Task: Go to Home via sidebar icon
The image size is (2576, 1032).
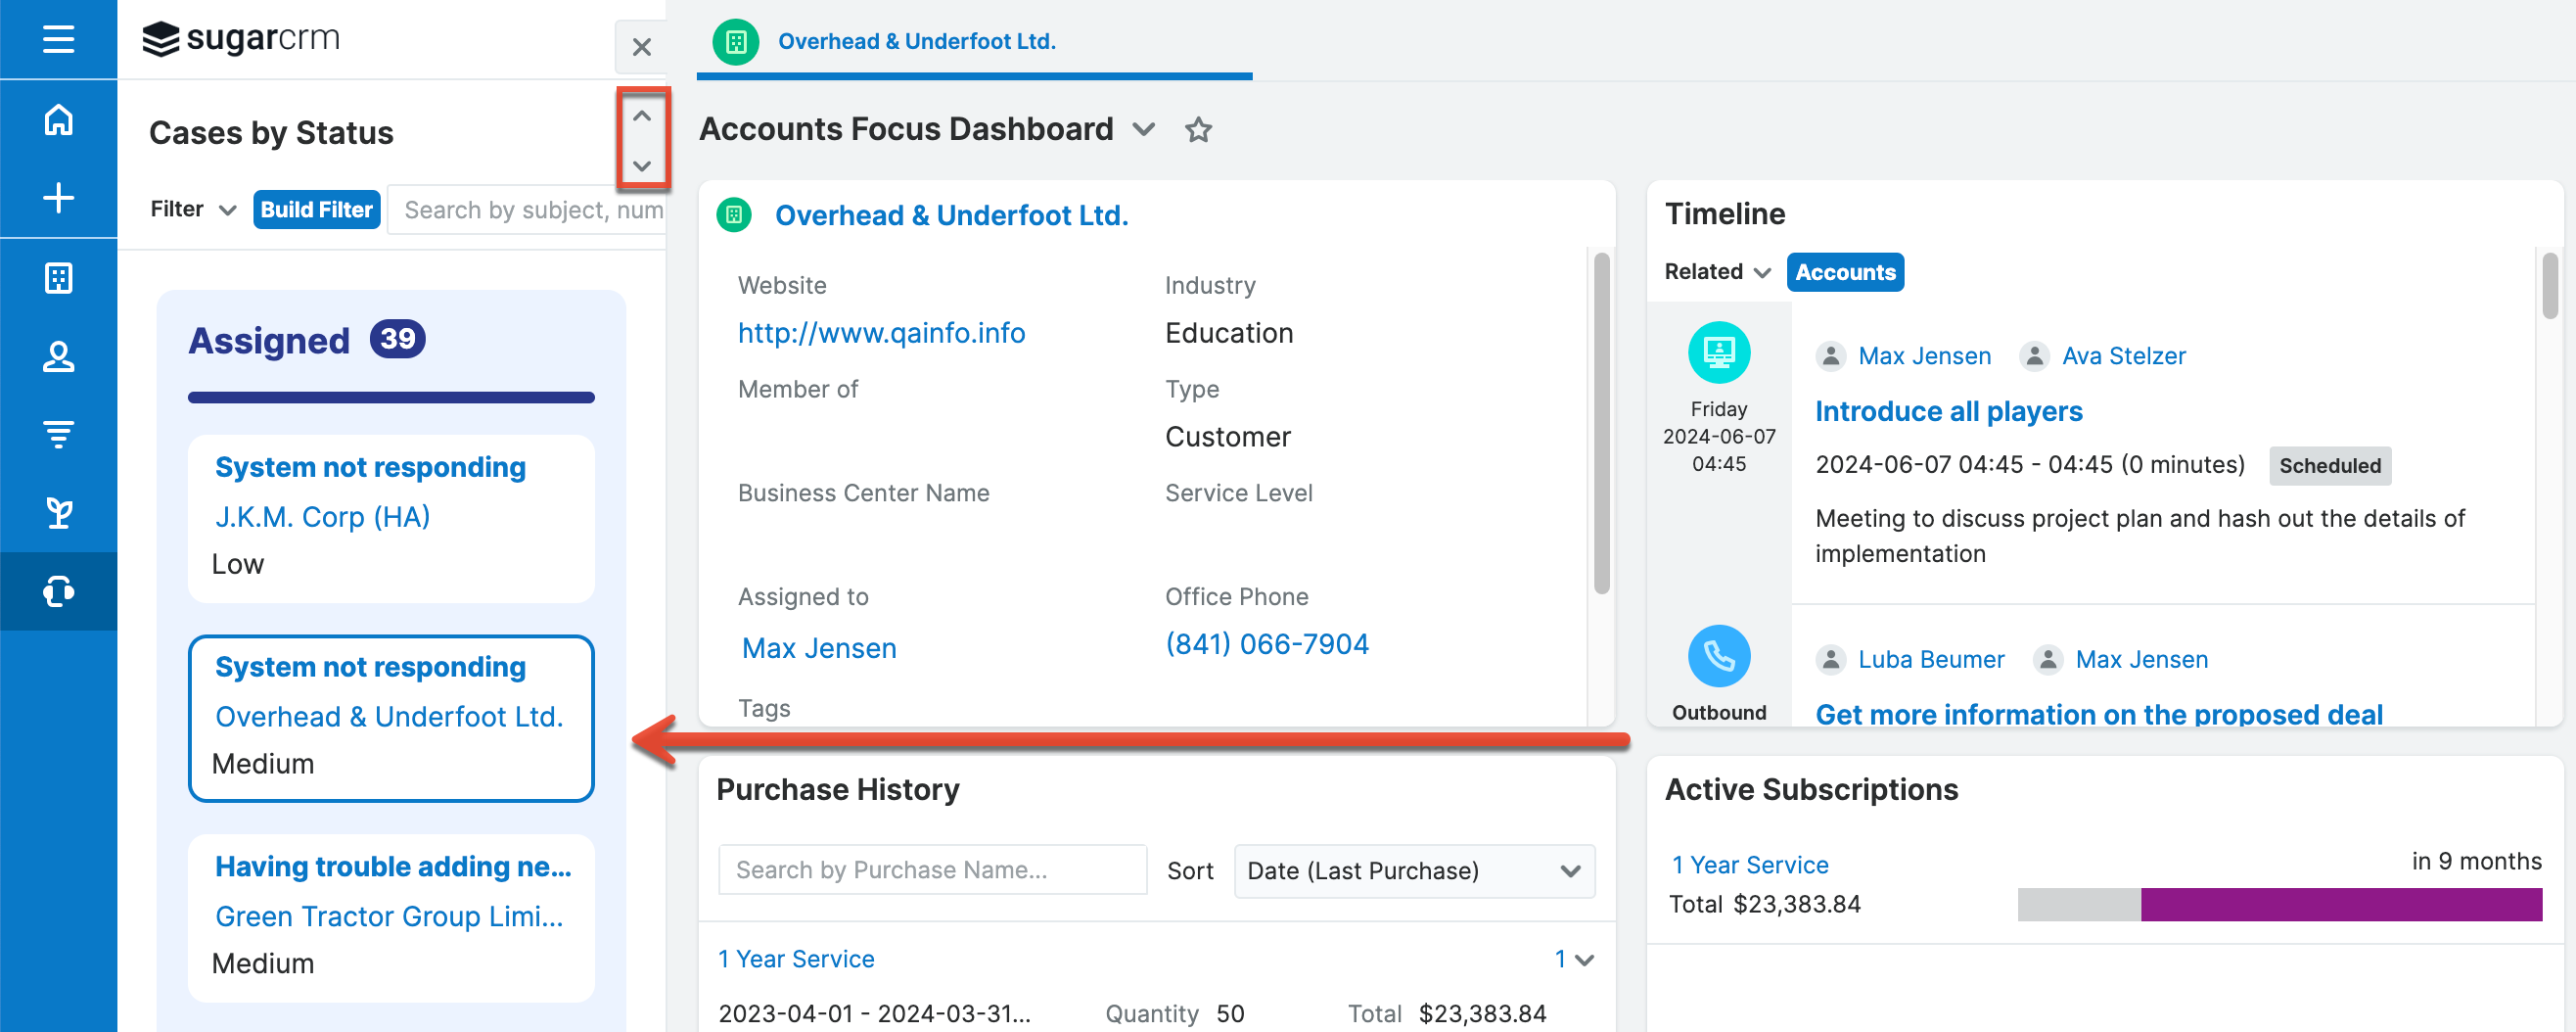Action: click(x=58, y=120)
